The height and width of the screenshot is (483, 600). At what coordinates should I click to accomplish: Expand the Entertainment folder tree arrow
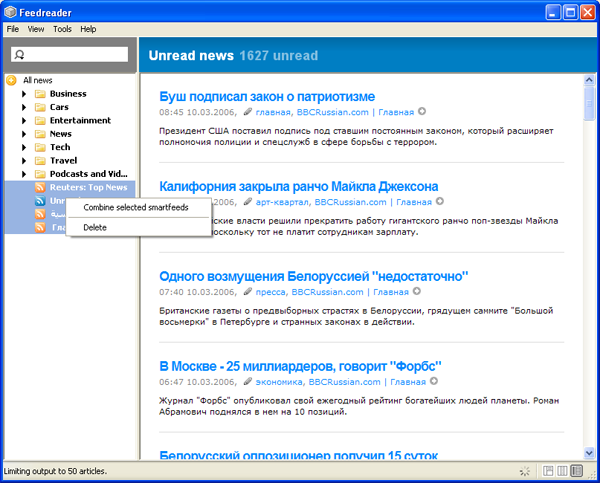[x=24, y=121]
